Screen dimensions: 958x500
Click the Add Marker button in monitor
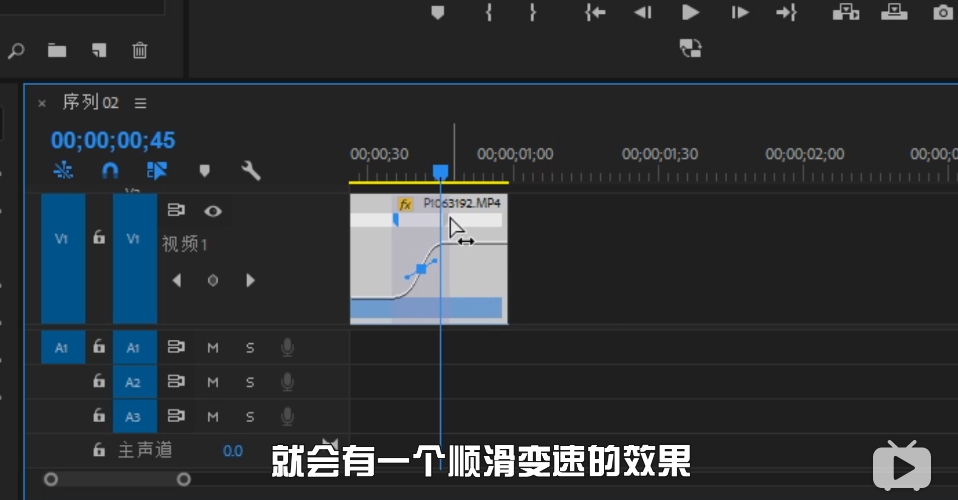(437, 12)
